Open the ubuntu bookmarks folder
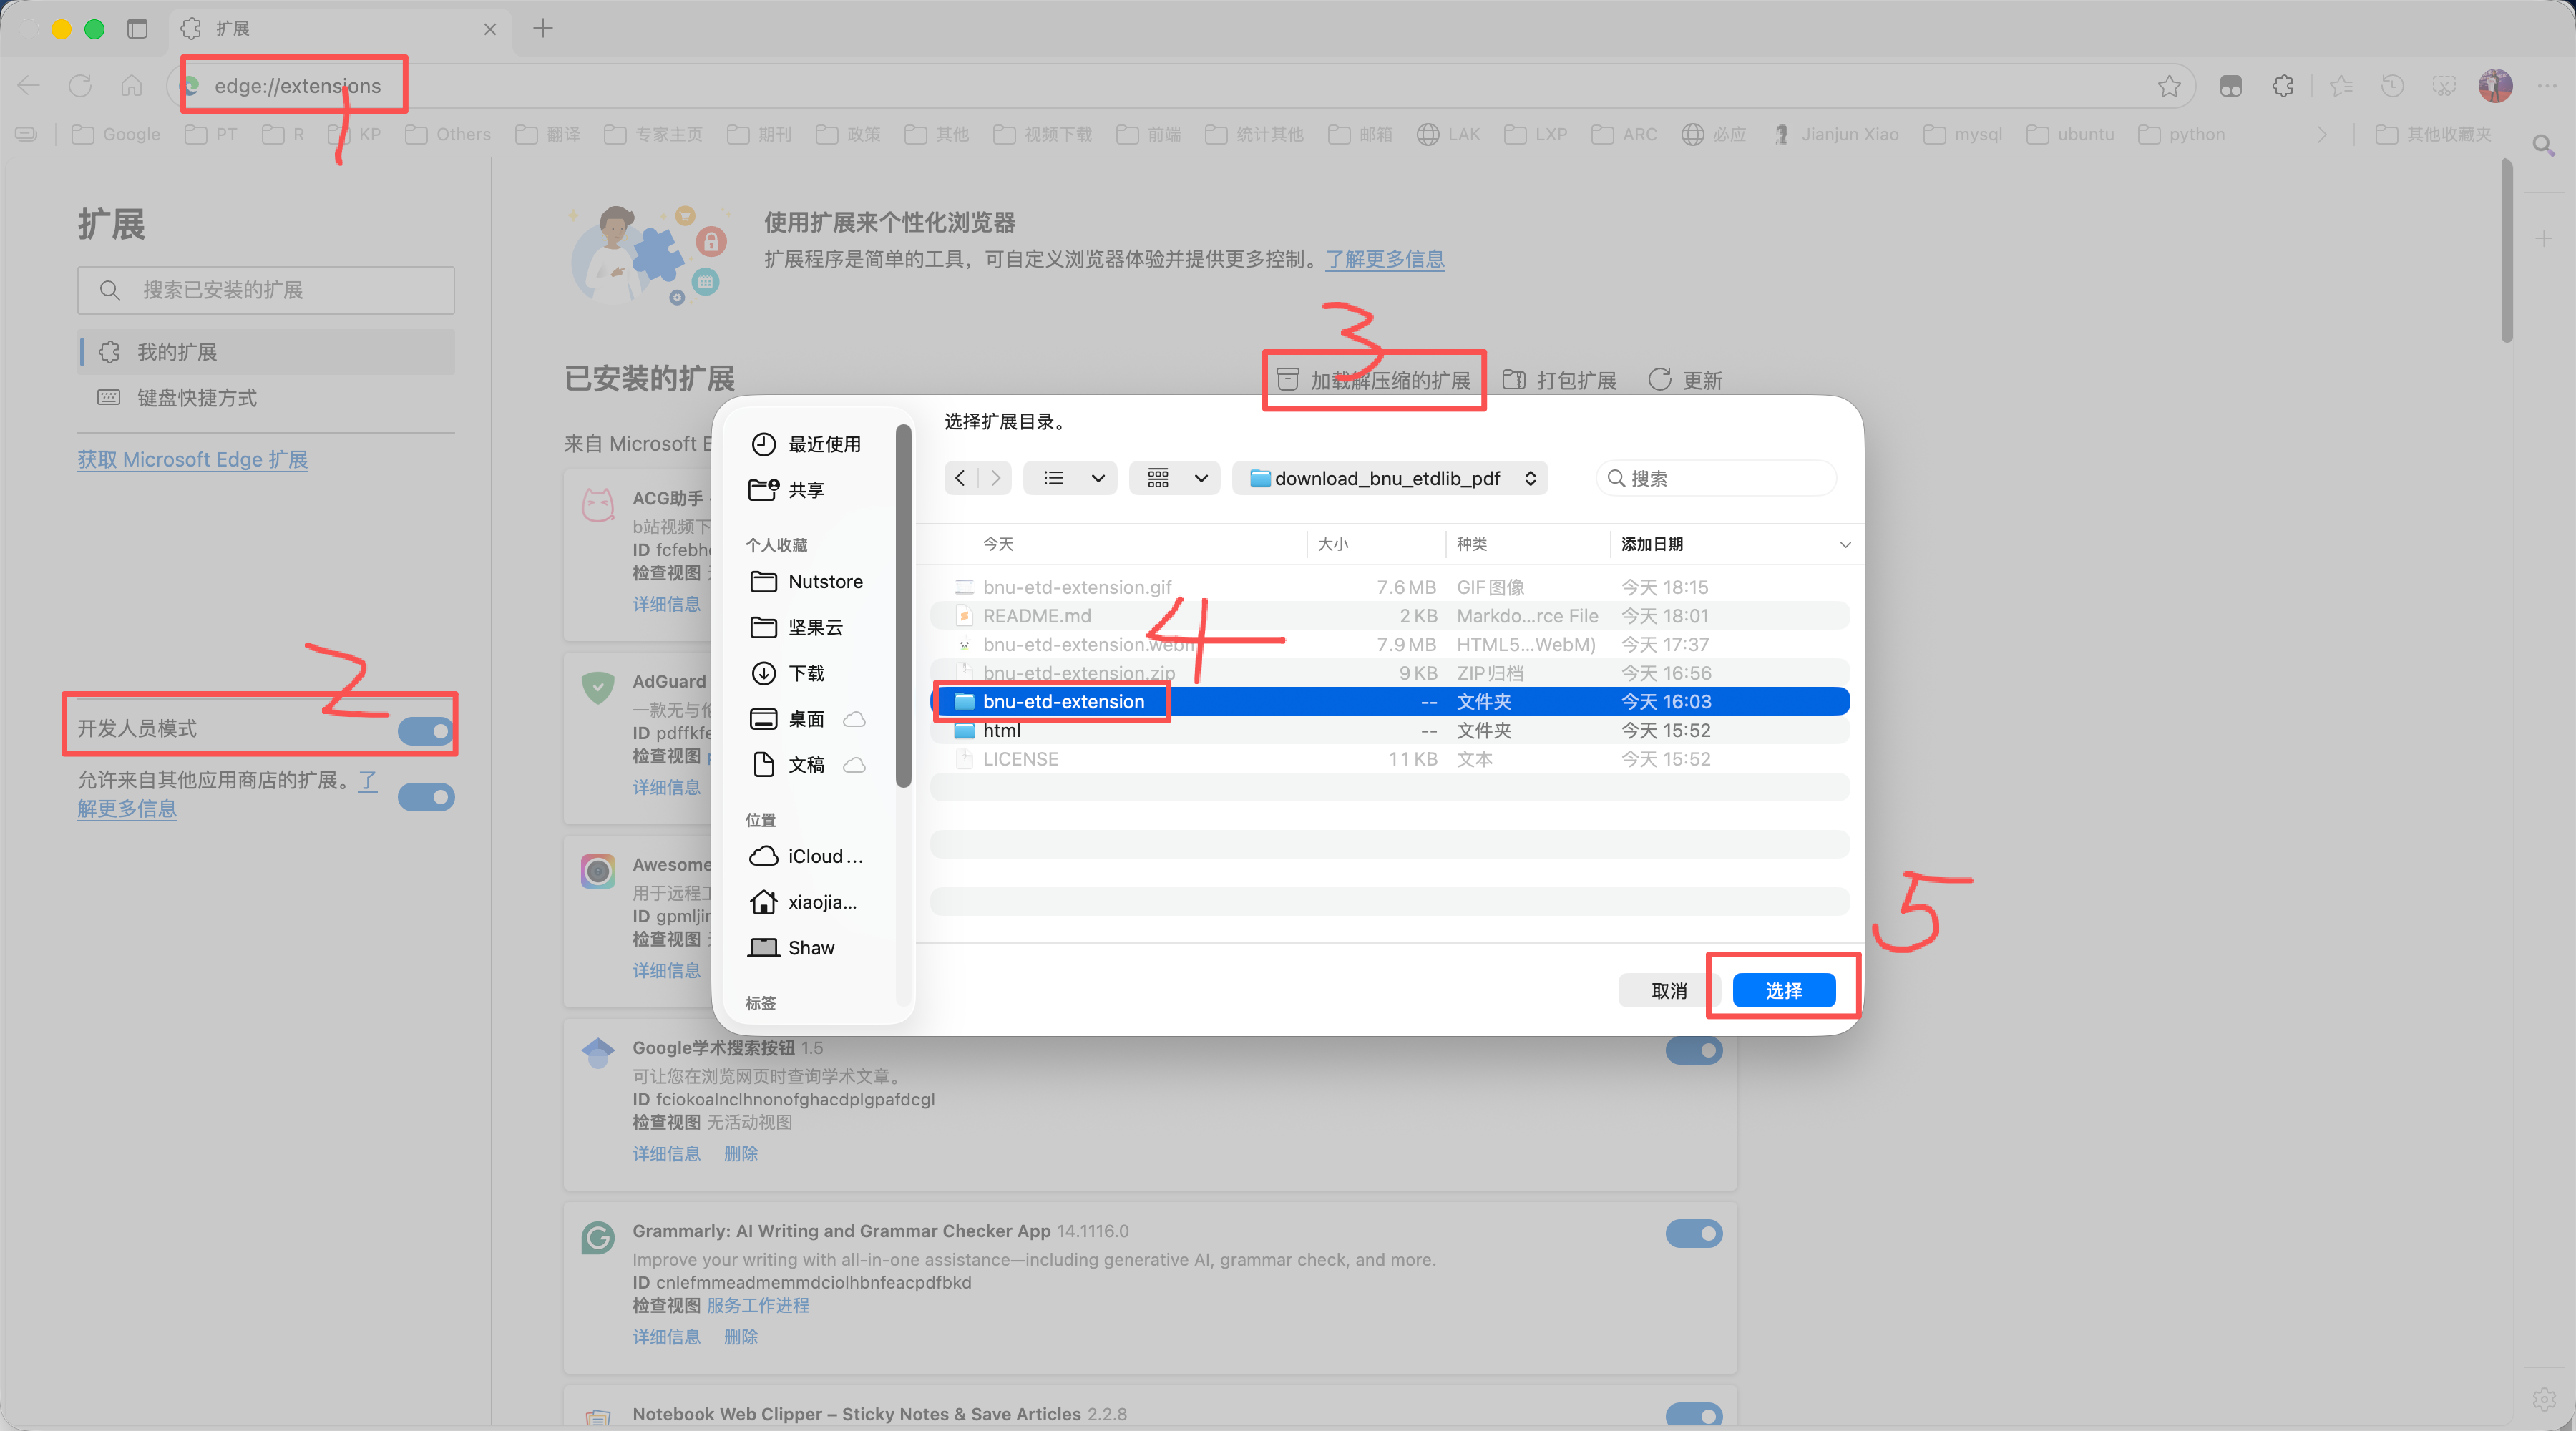 [x=2070, y=134]
